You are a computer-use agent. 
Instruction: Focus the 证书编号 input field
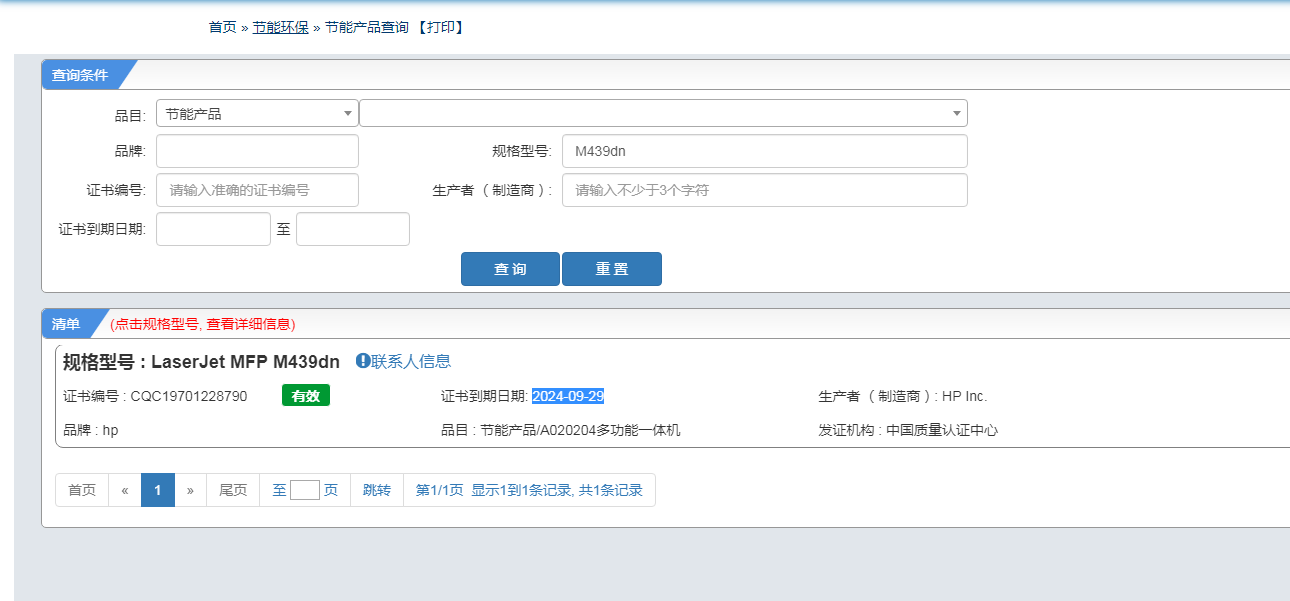(x=257, y=190)
